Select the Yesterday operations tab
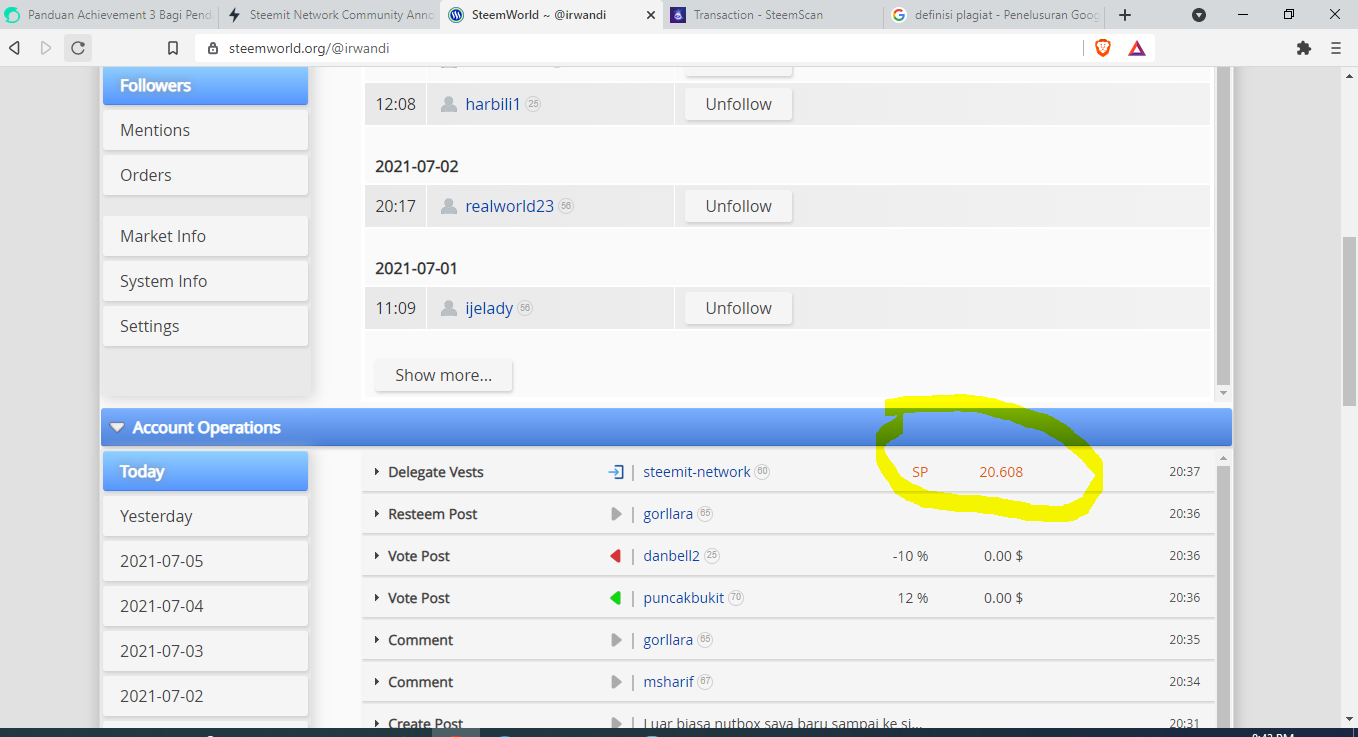The image size is (1358, 737). coord(205,516)
